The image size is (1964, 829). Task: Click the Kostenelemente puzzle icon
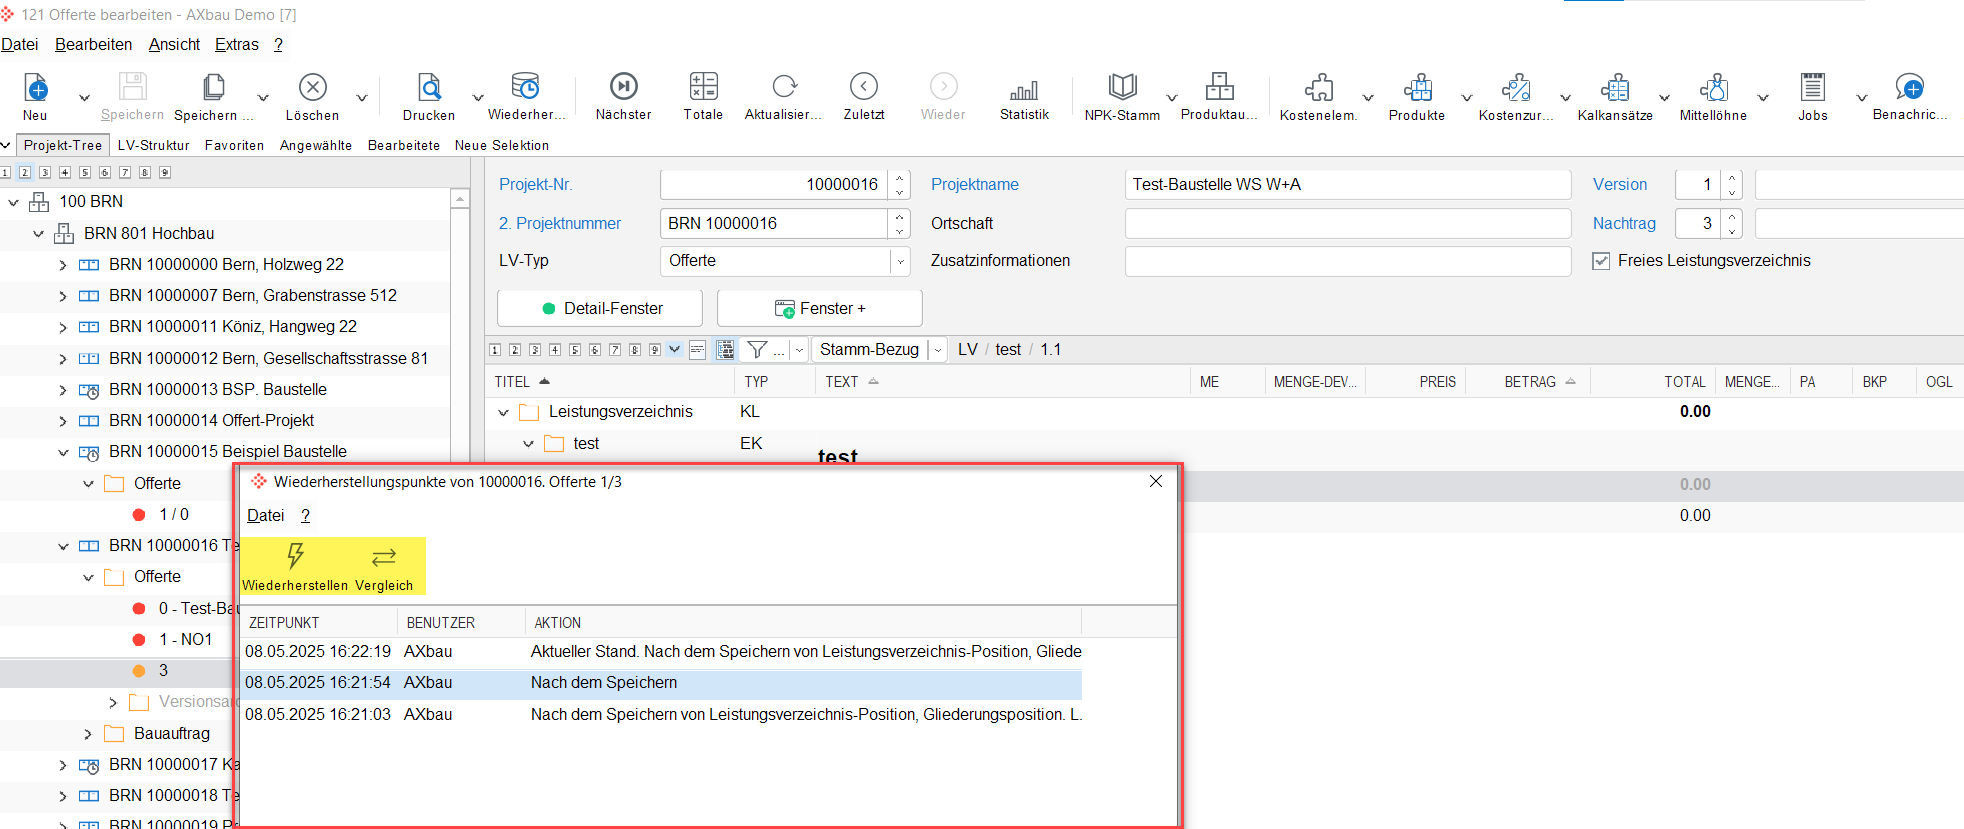(1319, 88)
